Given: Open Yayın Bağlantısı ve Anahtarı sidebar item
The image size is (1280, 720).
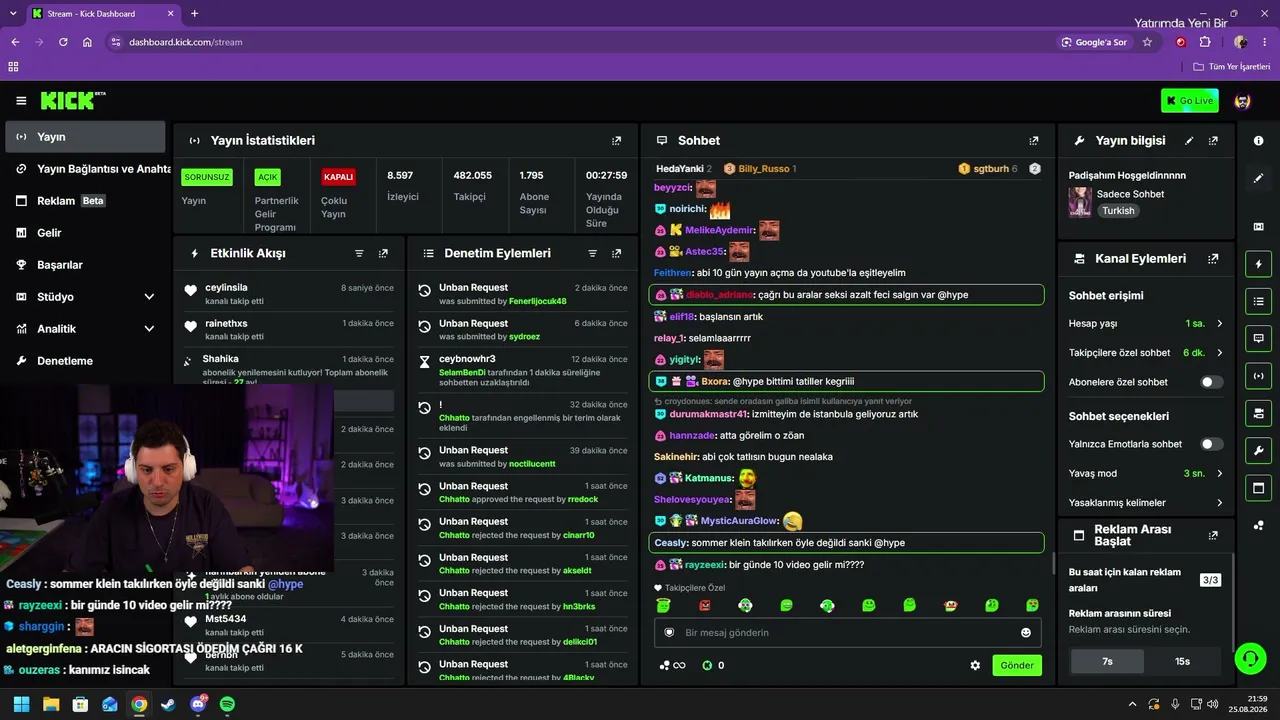Looking at the screenshot, I should [x=87, y=169].
